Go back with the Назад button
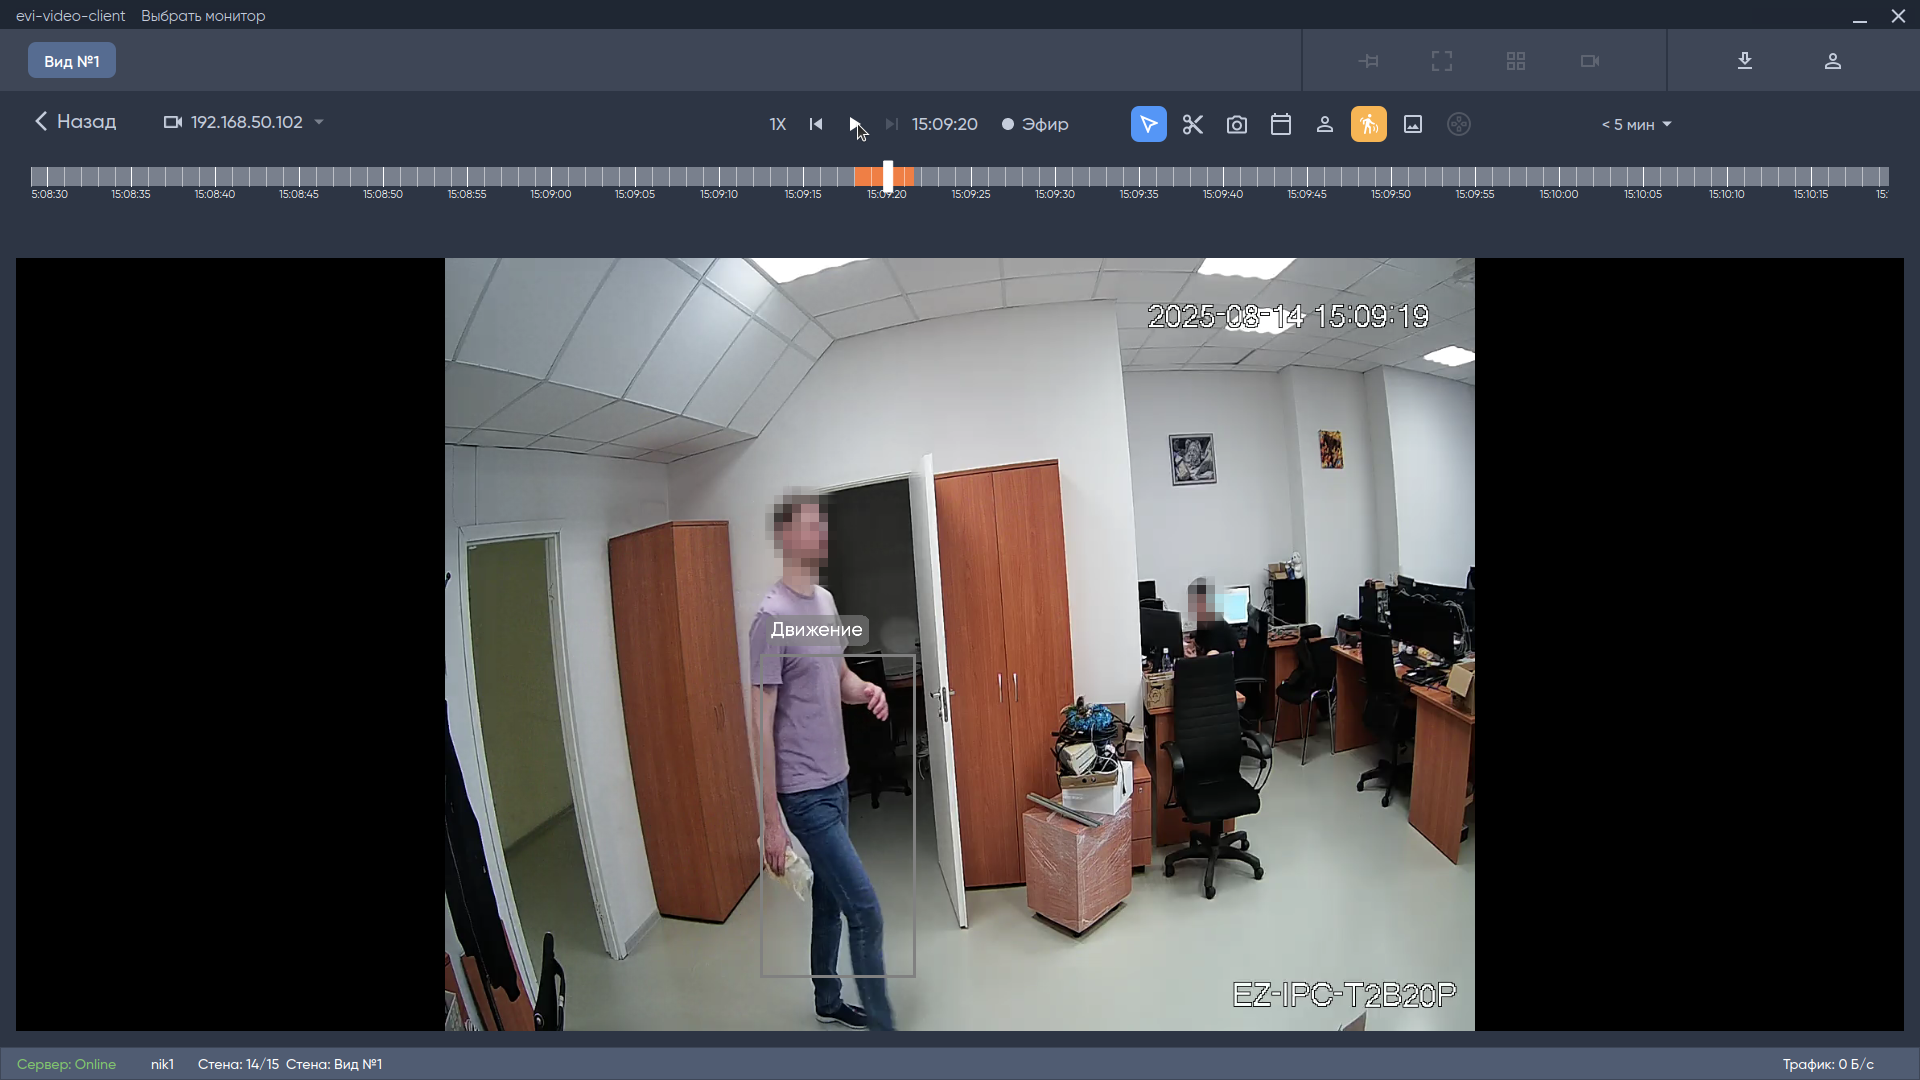The image size is (1920, 1080). [x=75, y=122]
